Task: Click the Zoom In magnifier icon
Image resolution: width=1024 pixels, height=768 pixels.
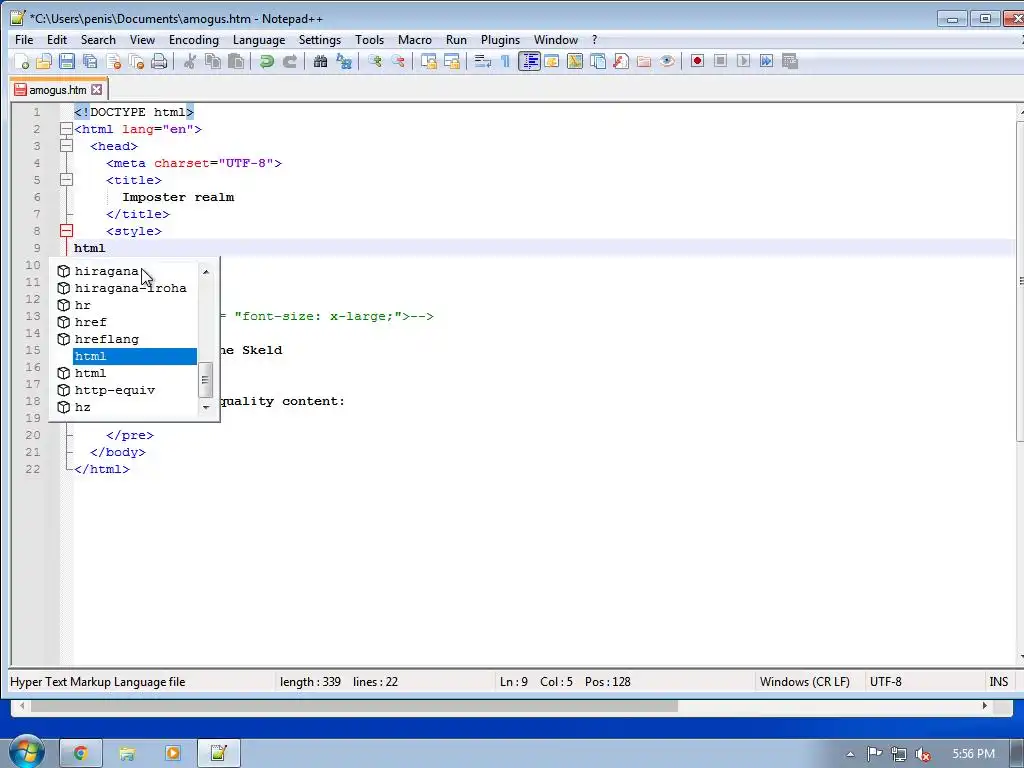Action: coord(375,61)
